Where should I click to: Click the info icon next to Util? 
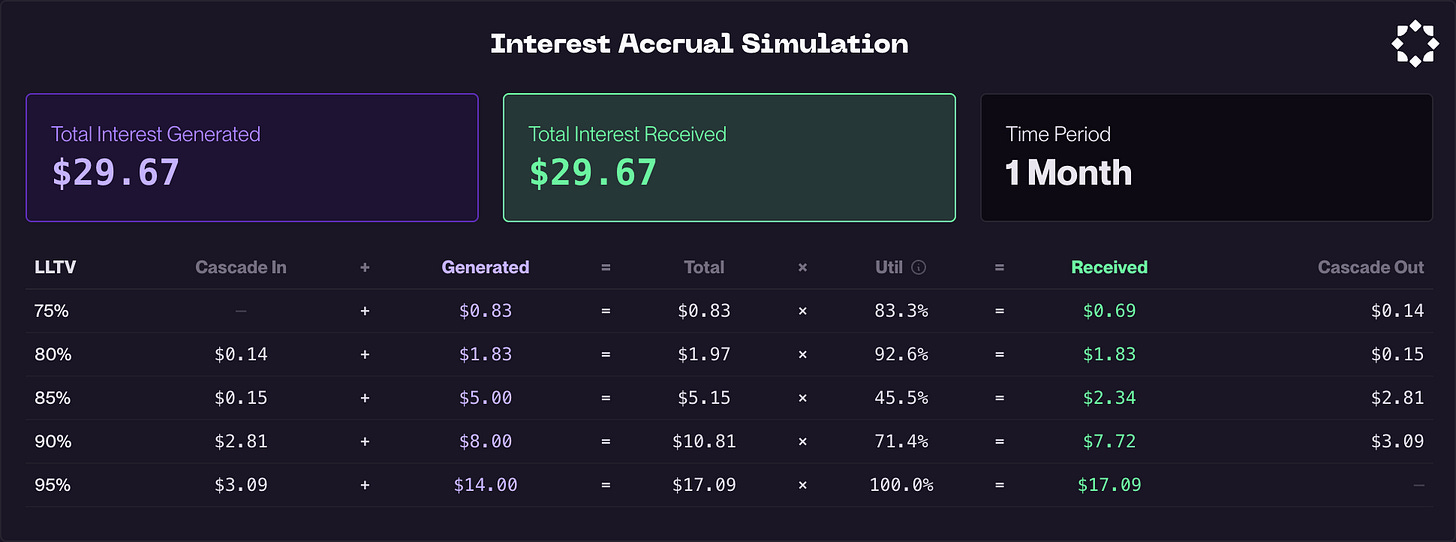(x=919, y=268)
